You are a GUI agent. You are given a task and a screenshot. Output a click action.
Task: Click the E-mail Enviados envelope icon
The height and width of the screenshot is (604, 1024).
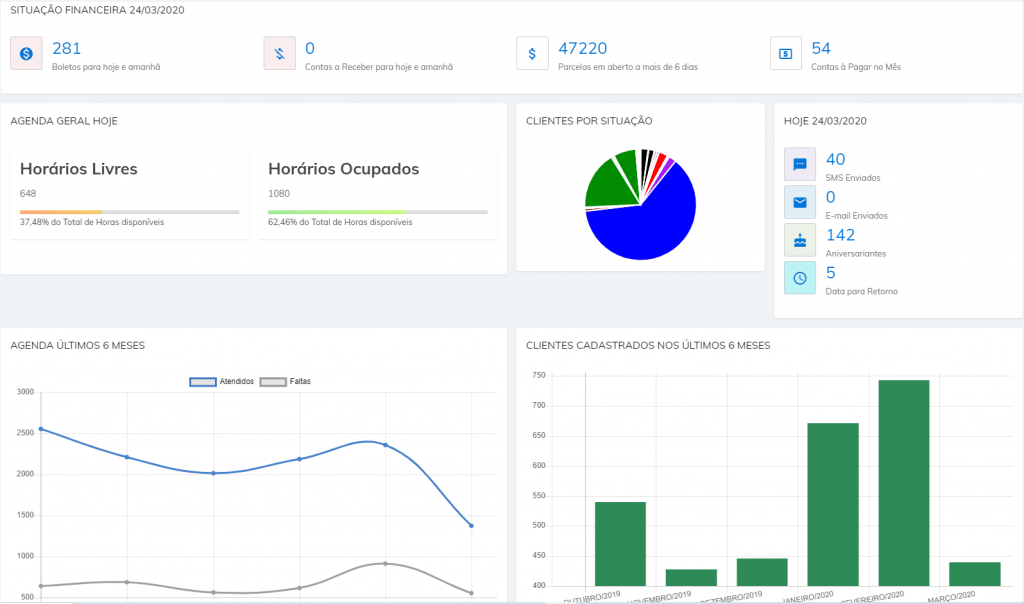[x=800, y=203]
